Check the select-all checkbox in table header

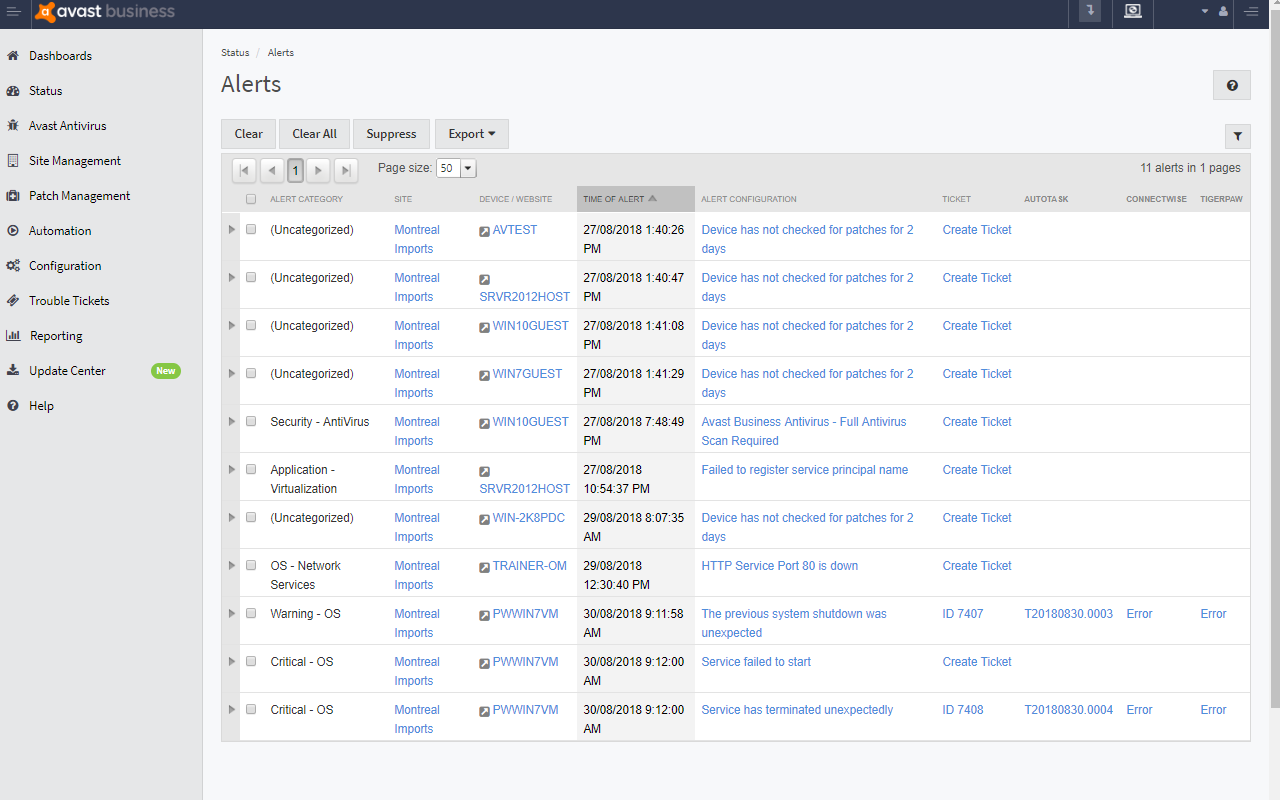(x=252, y=199)
